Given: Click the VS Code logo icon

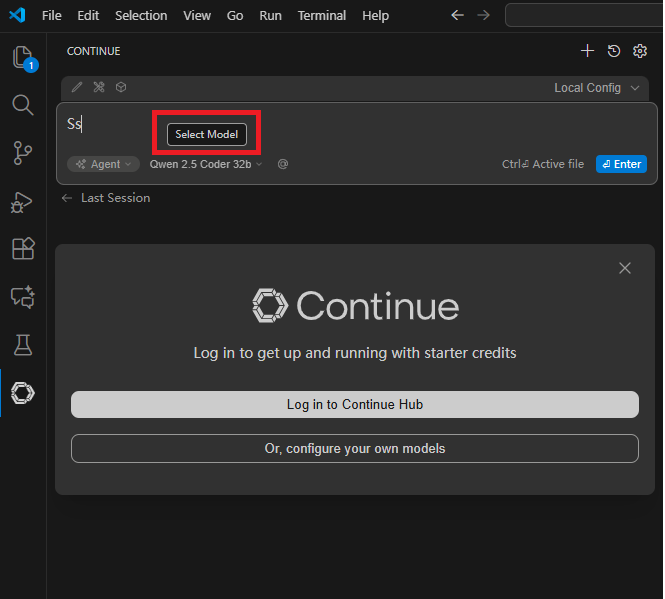Looking at the screenshot, I should 17,15.
